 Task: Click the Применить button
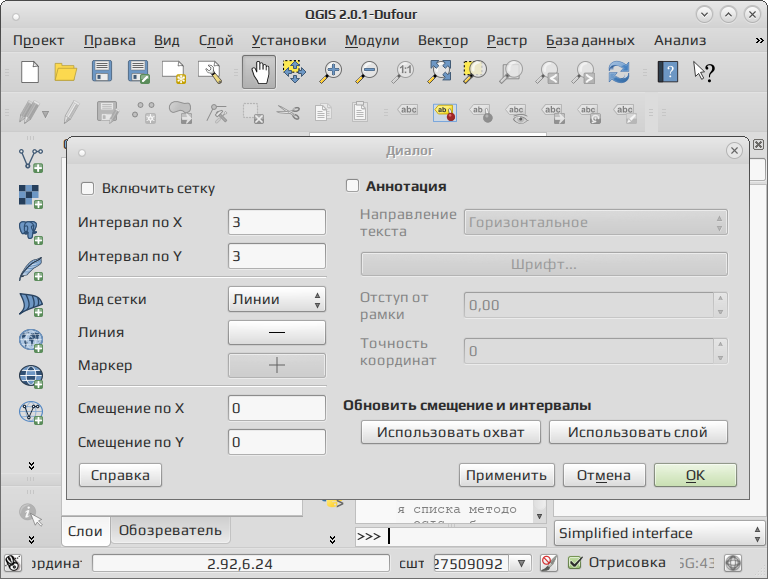pos(506,475)
